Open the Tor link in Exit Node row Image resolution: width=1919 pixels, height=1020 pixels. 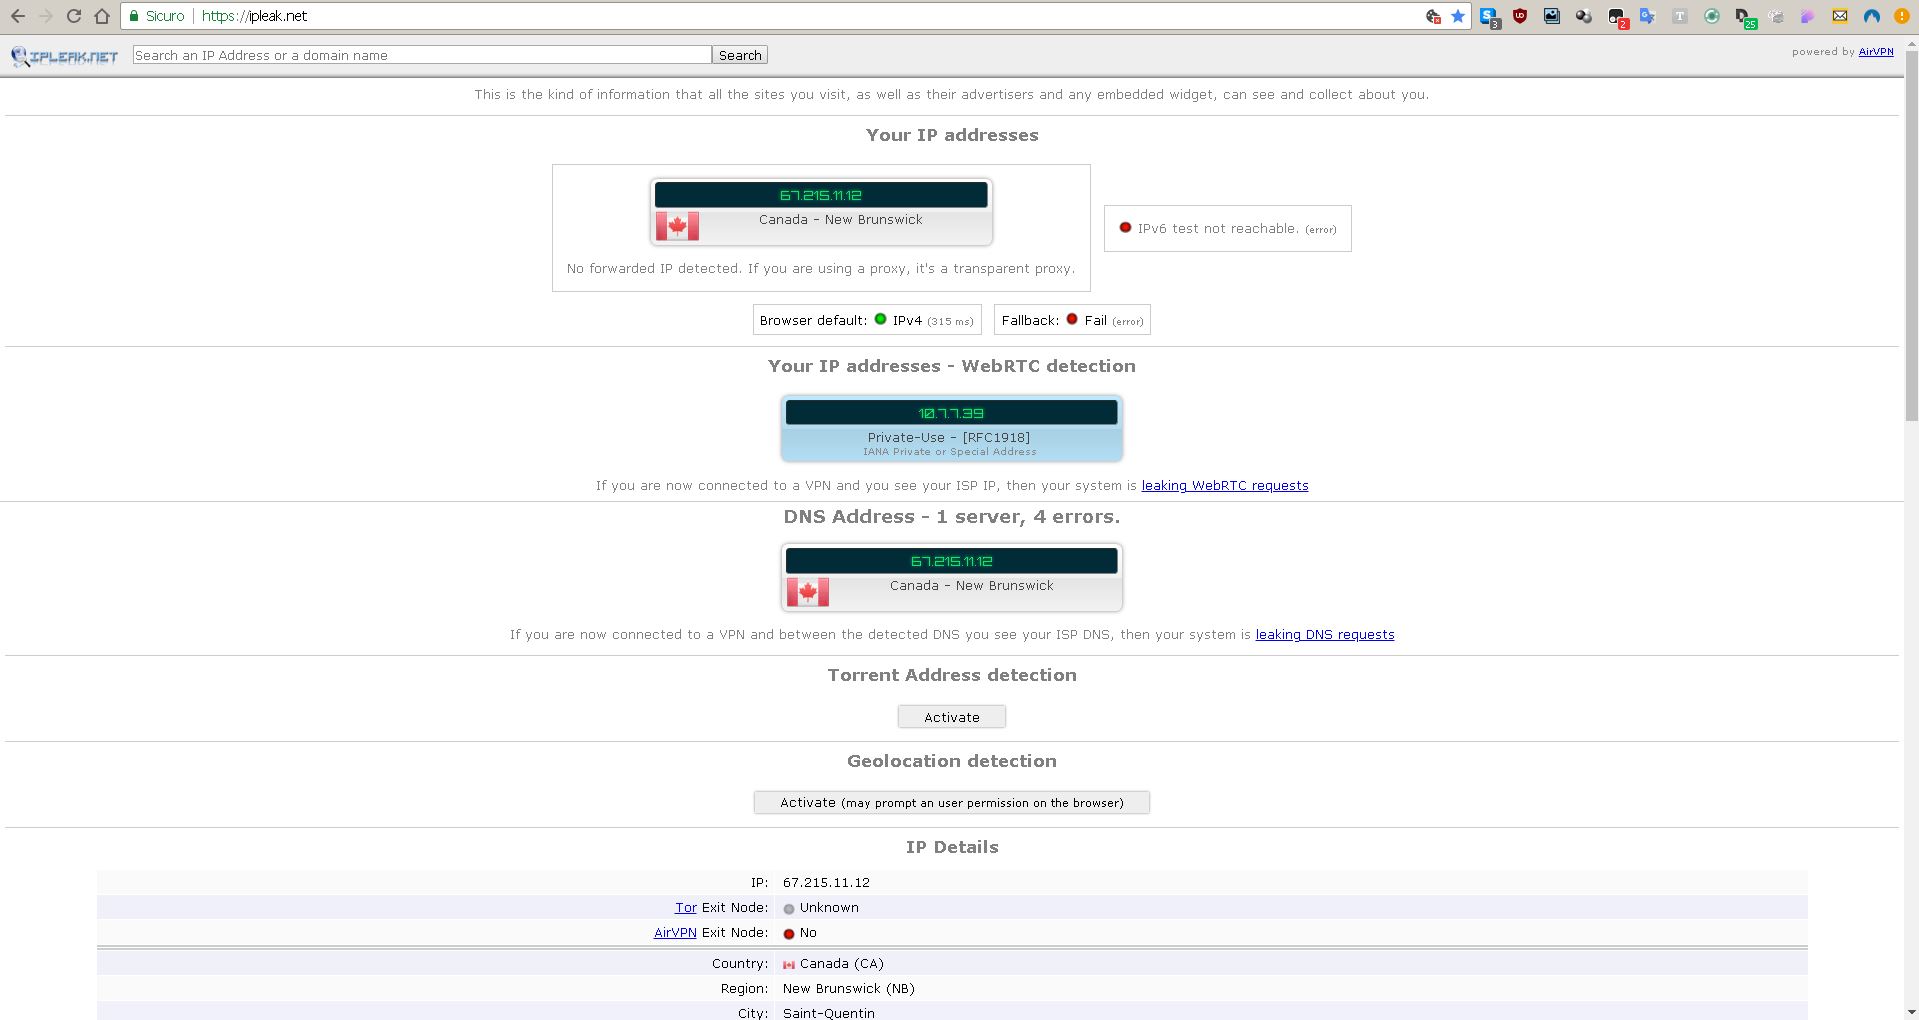[686, 908]
